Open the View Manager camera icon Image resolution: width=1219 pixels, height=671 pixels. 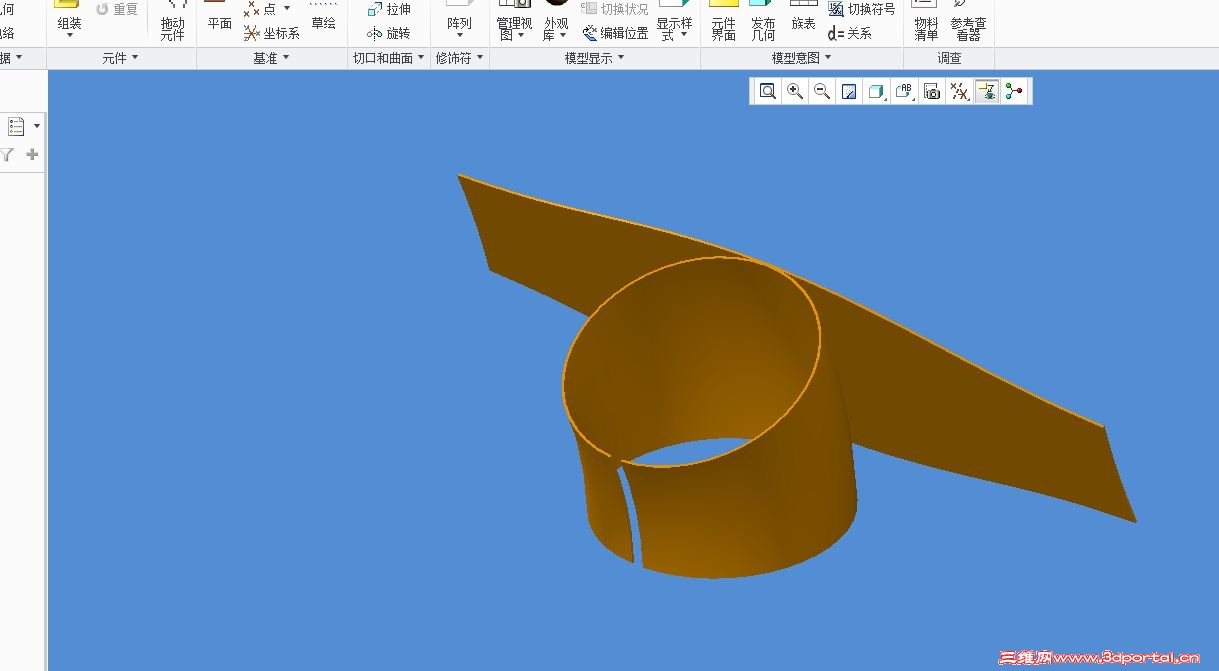click(x=932, y=92)
